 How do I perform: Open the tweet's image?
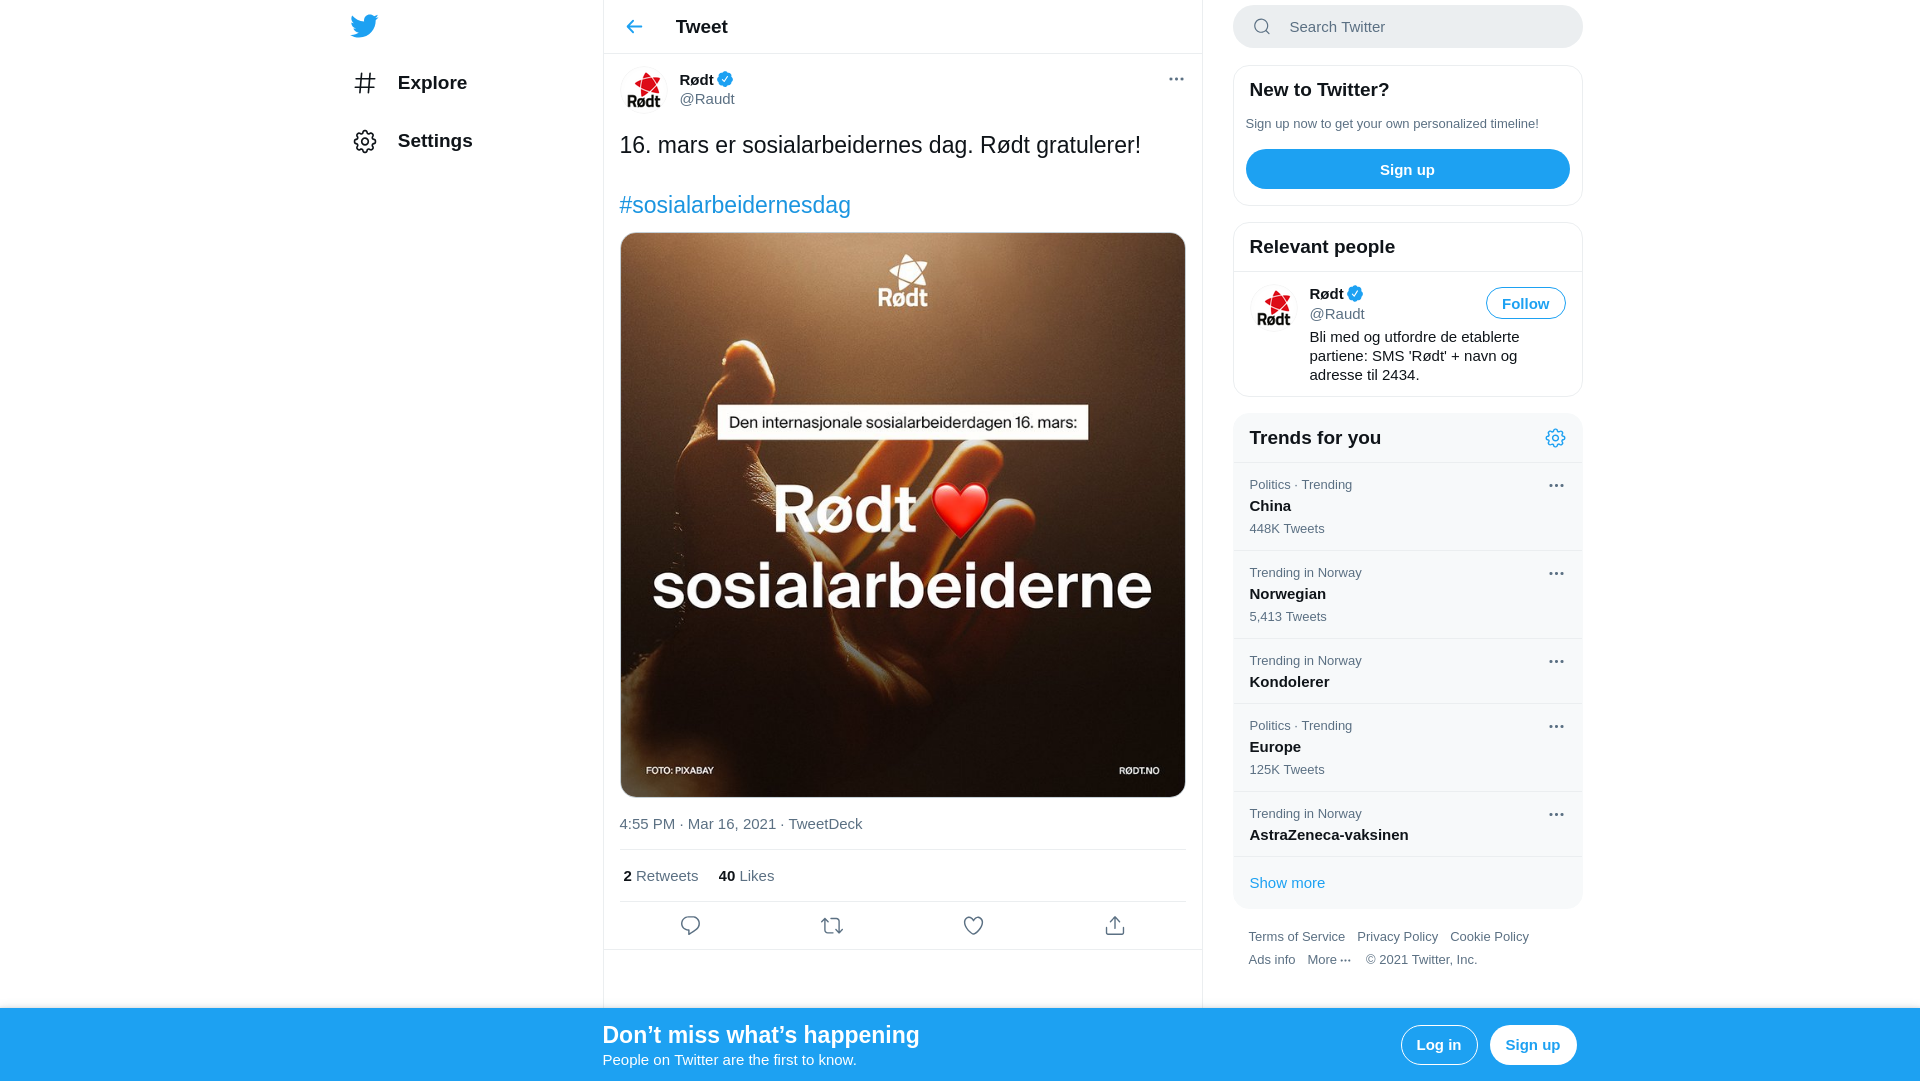pos(902,515)
